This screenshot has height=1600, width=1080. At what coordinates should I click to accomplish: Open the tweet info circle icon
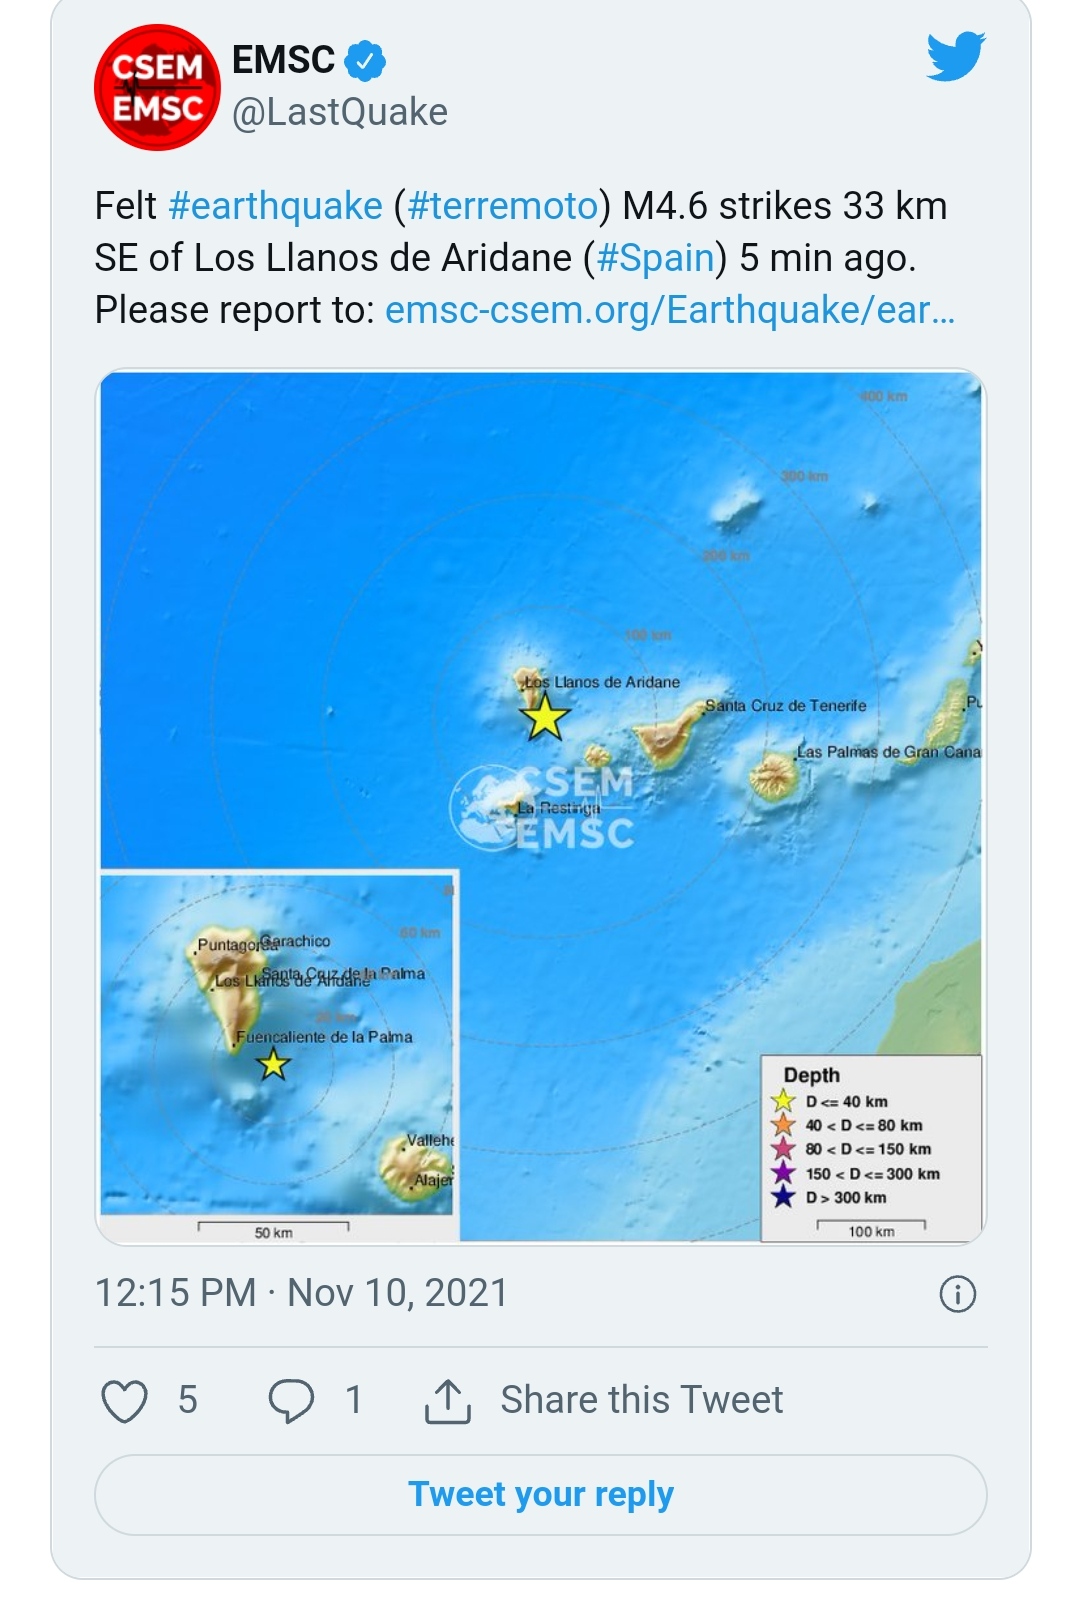(x=957, y=1294)
